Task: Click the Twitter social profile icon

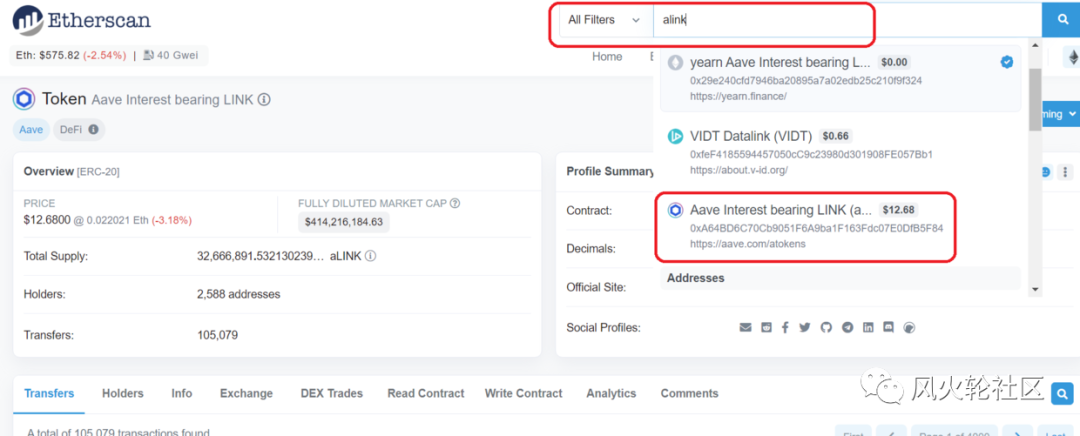Action: tap(805, 327)
